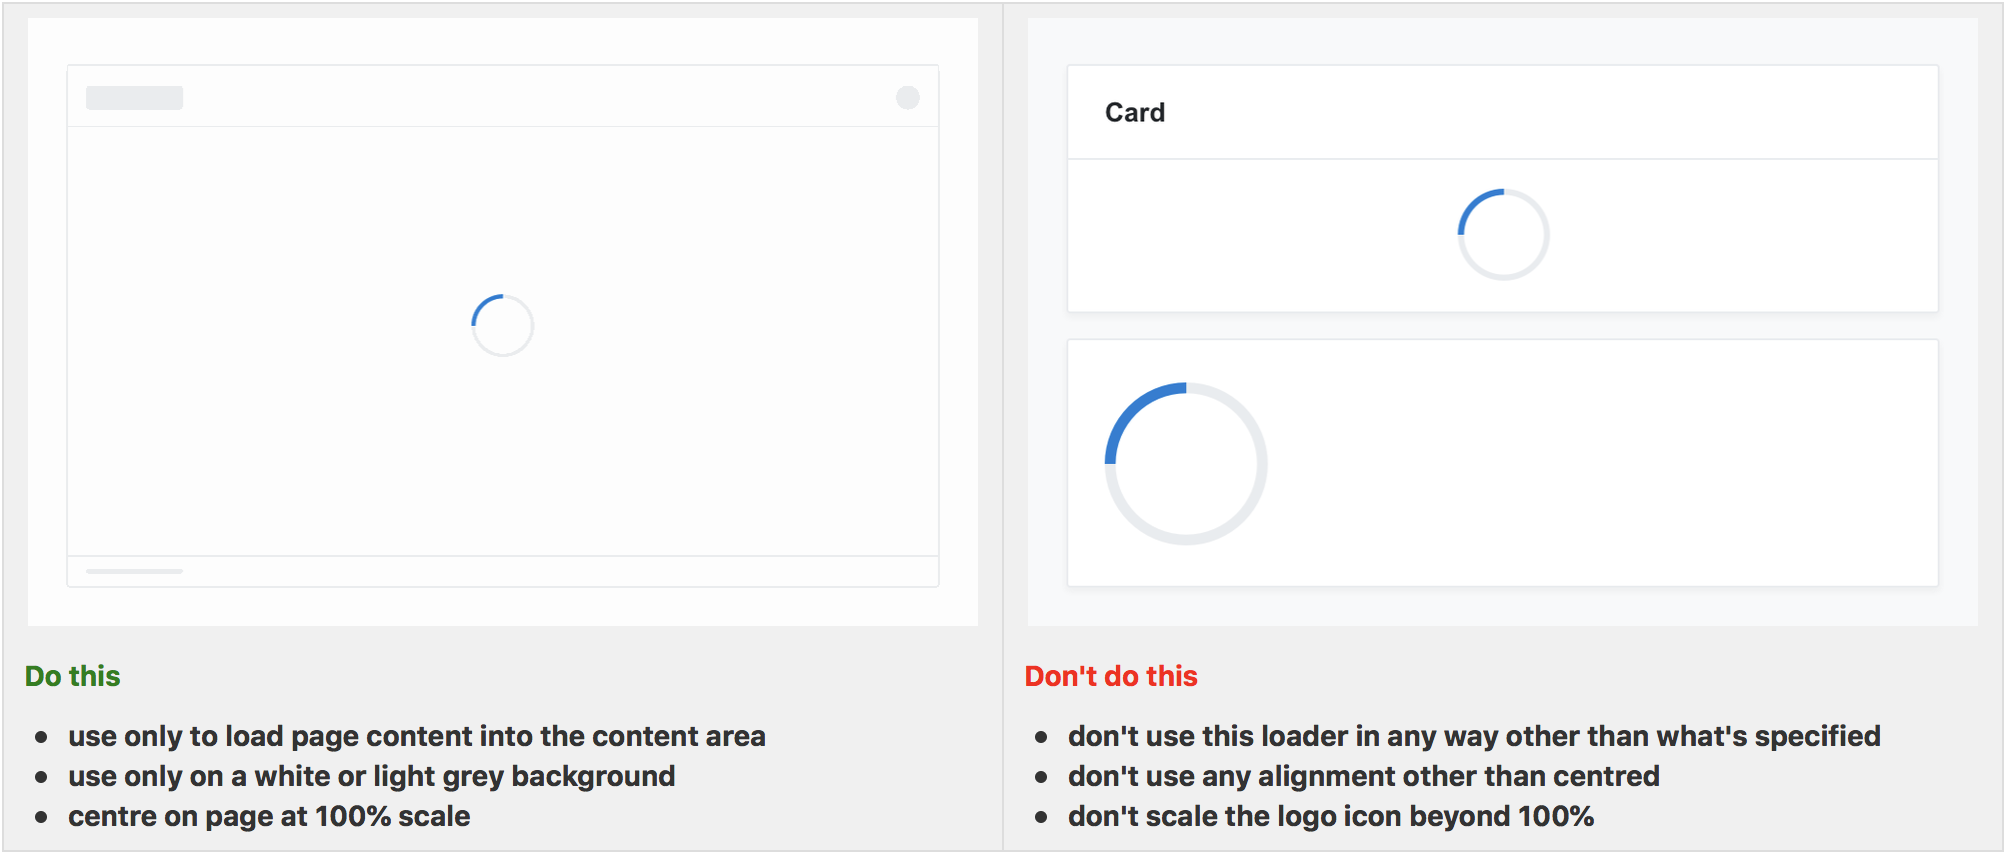Viewport: 2006px width, 856px height.
Task: Click the "centre on page at 100% scale" text
Action: click(269, 816)
